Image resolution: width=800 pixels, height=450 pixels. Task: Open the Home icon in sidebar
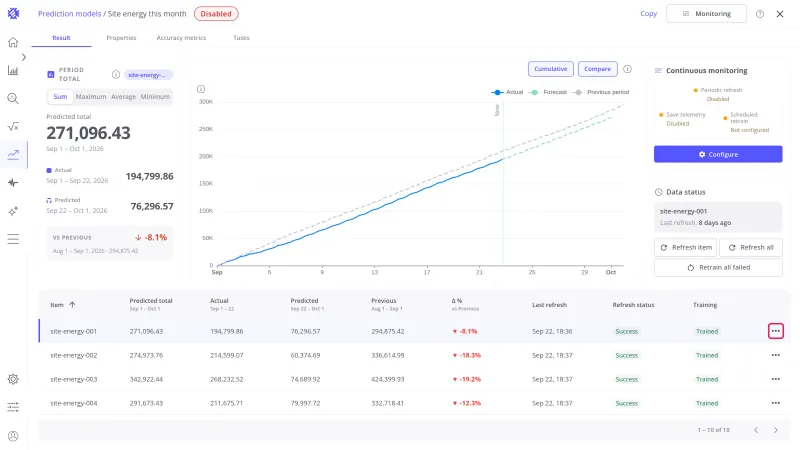(13, 42)
